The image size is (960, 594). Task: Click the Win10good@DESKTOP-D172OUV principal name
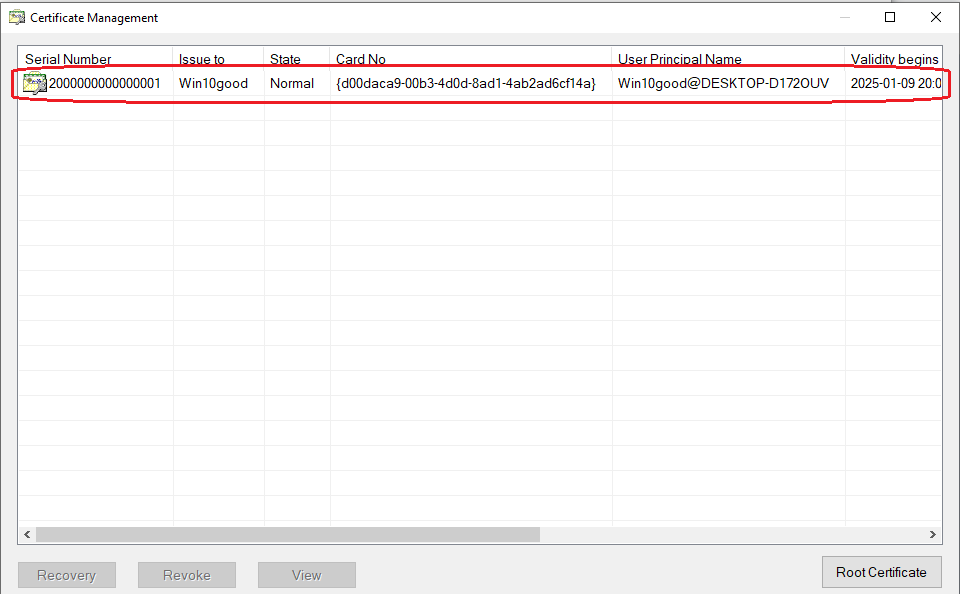pos(723,84)
